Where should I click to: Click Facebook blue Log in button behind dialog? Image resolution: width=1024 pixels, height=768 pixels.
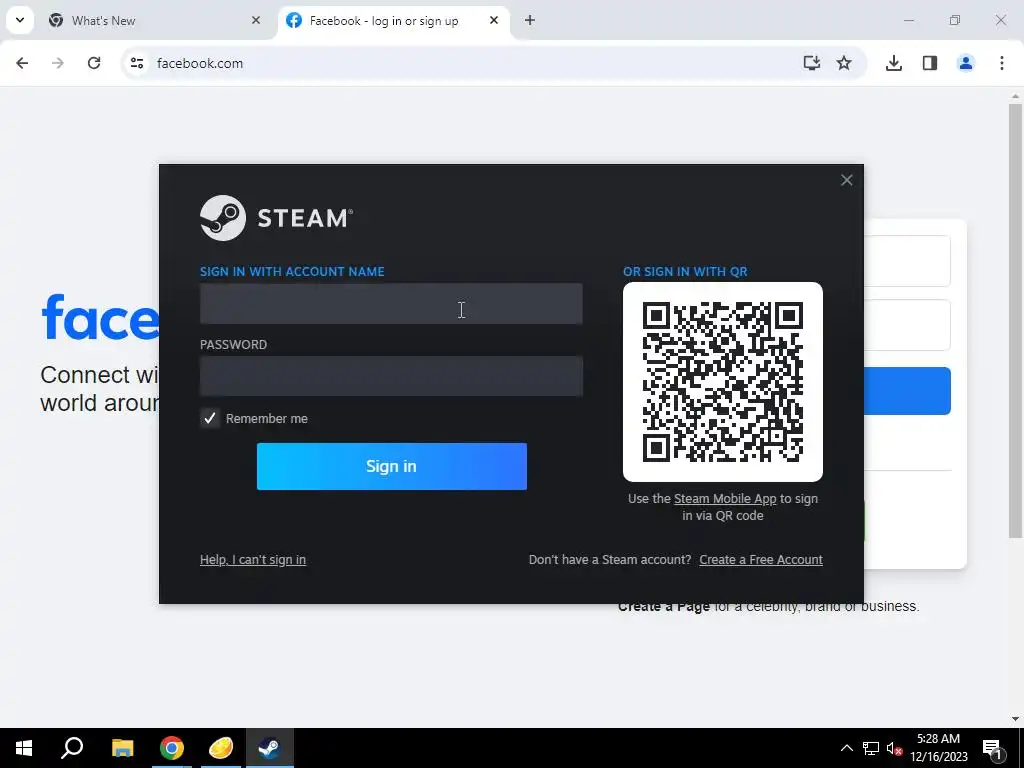coord(907,391)
